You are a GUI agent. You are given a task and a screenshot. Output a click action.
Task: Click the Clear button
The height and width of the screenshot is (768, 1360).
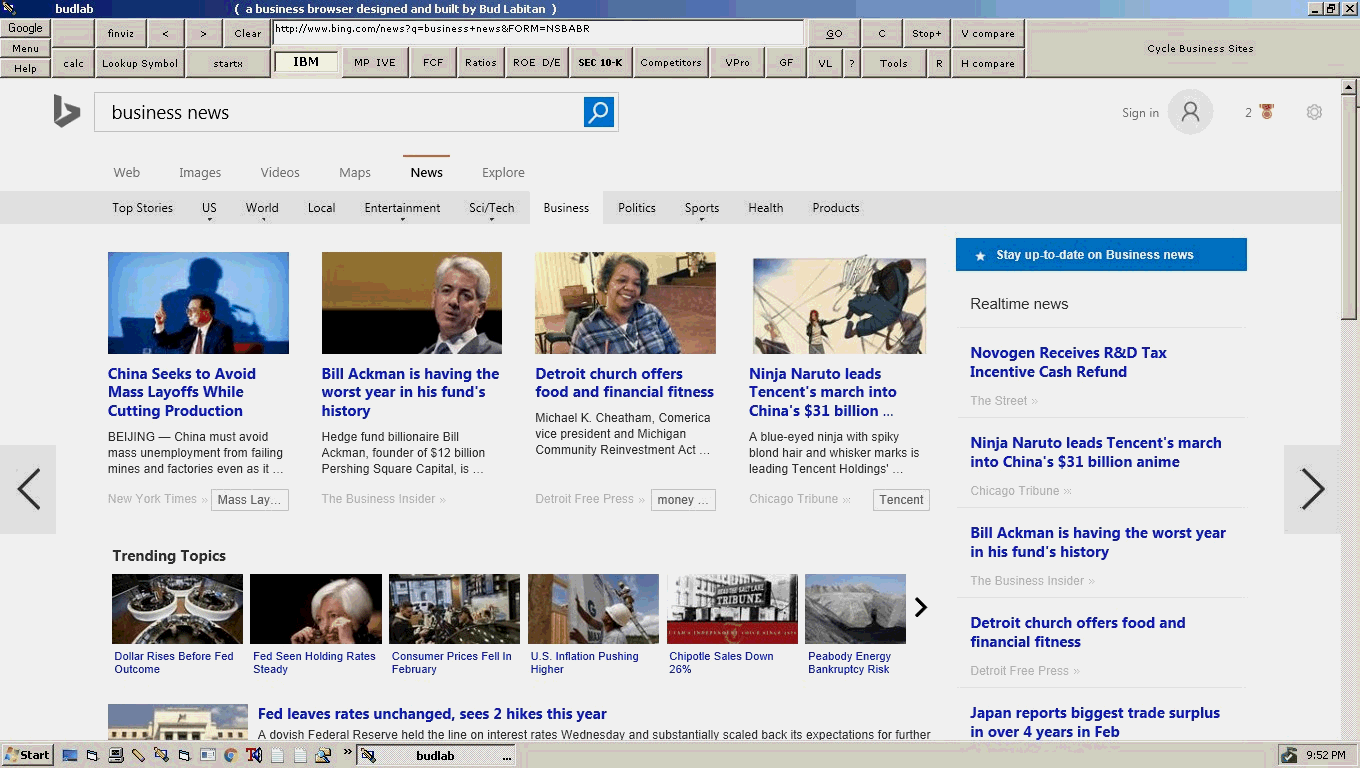pos(248,33)
